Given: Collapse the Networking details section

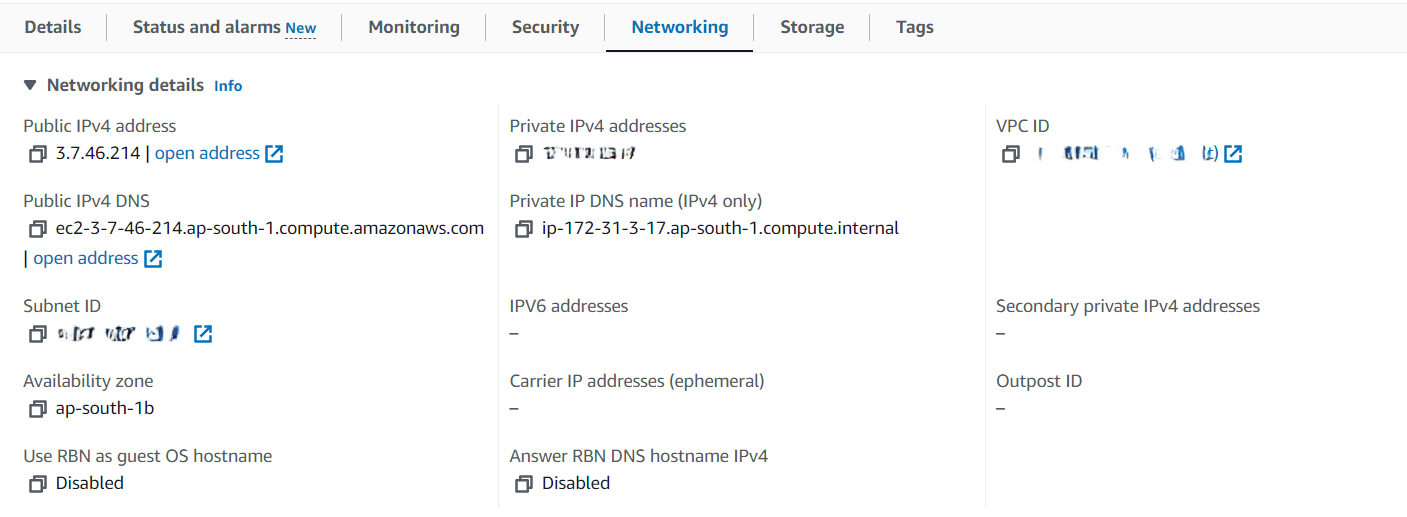Looking at the screenshot, I should pos(30,86).
